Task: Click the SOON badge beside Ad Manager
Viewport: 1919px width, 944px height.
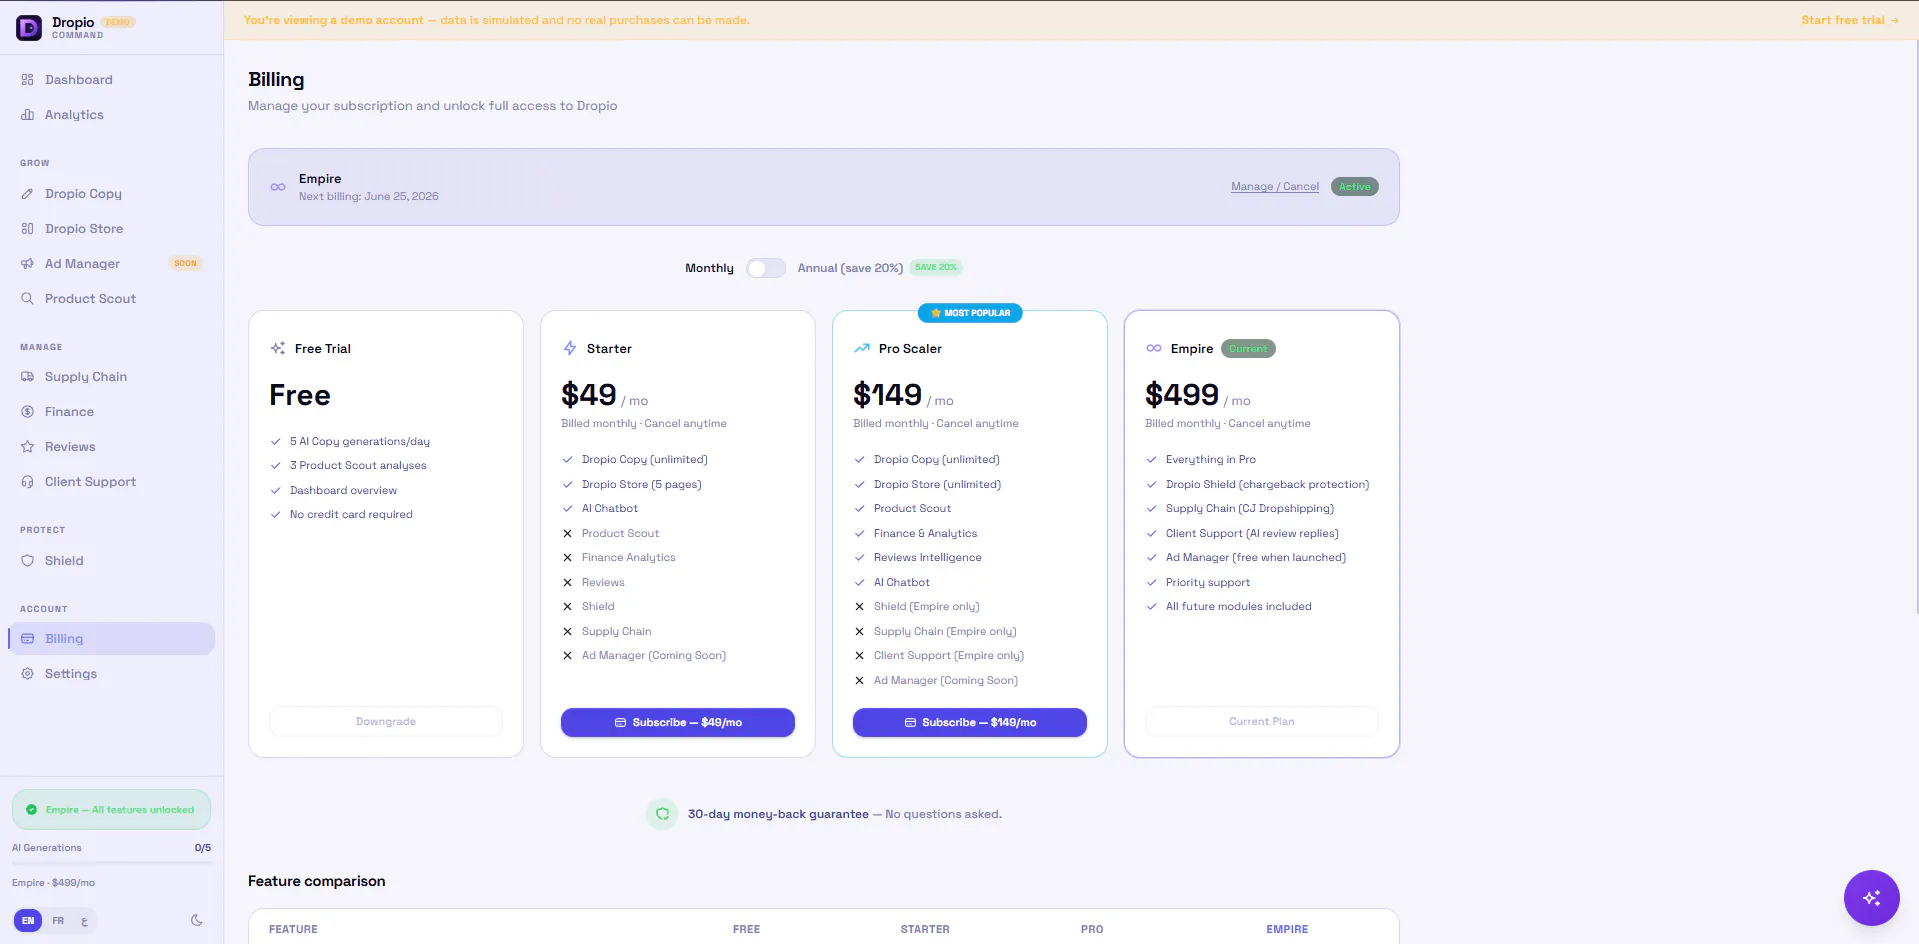Action: pos(186,264)
